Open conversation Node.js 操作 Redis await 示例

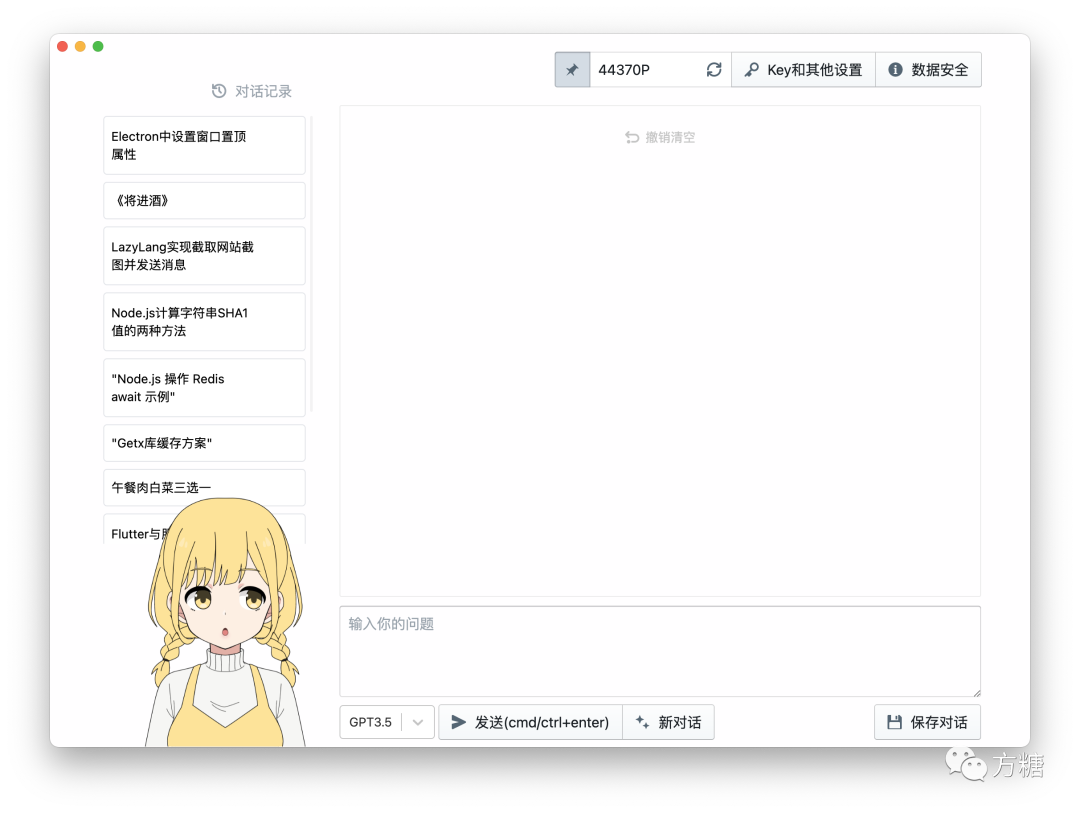point(204,388)
